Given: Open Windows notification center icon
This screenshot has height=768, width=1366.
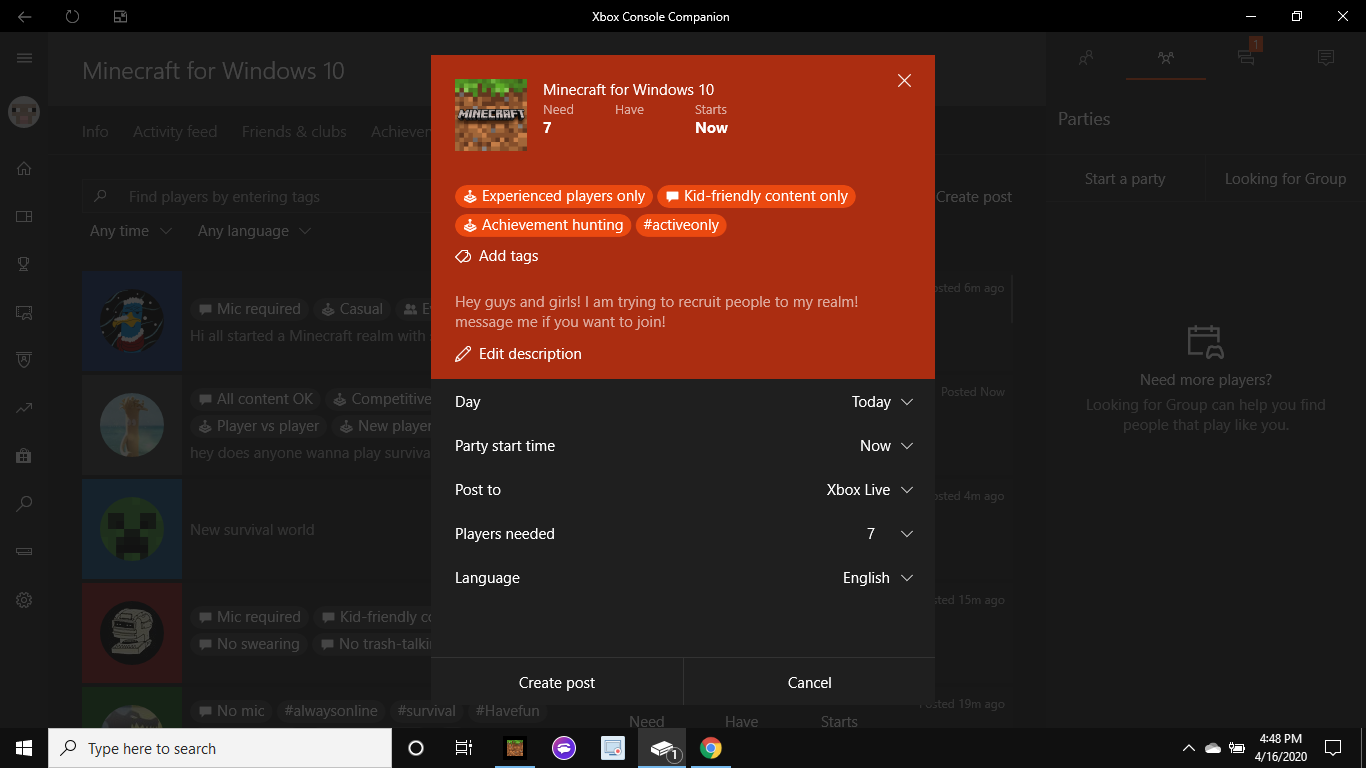Looking at the screenshot, I should pos(1332,748).
